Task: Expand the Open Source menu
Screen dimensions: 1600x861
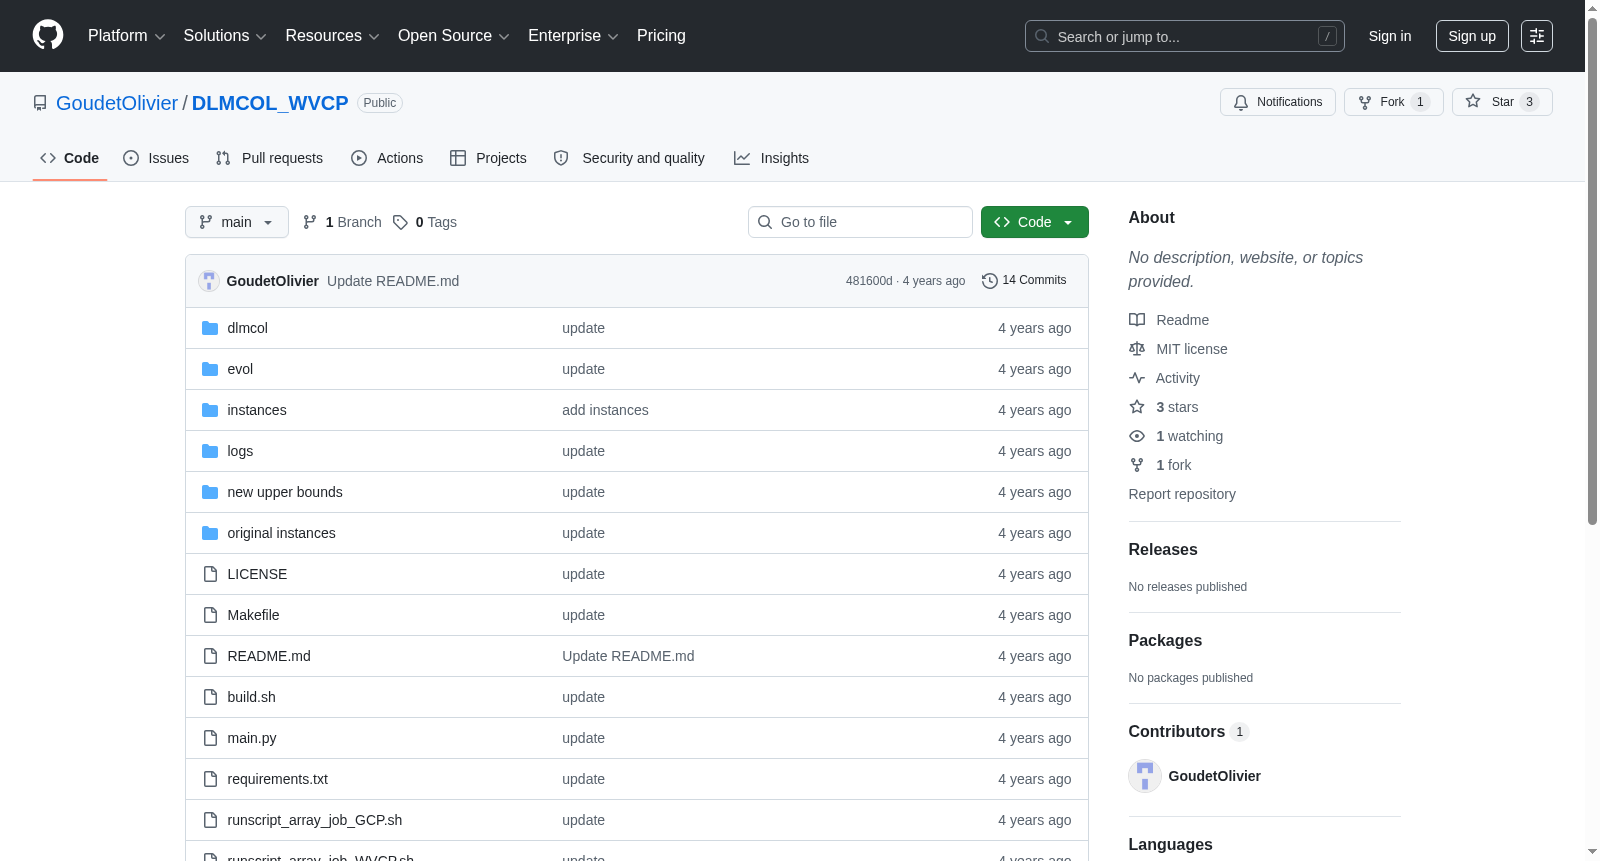Action: coord(454,36)
